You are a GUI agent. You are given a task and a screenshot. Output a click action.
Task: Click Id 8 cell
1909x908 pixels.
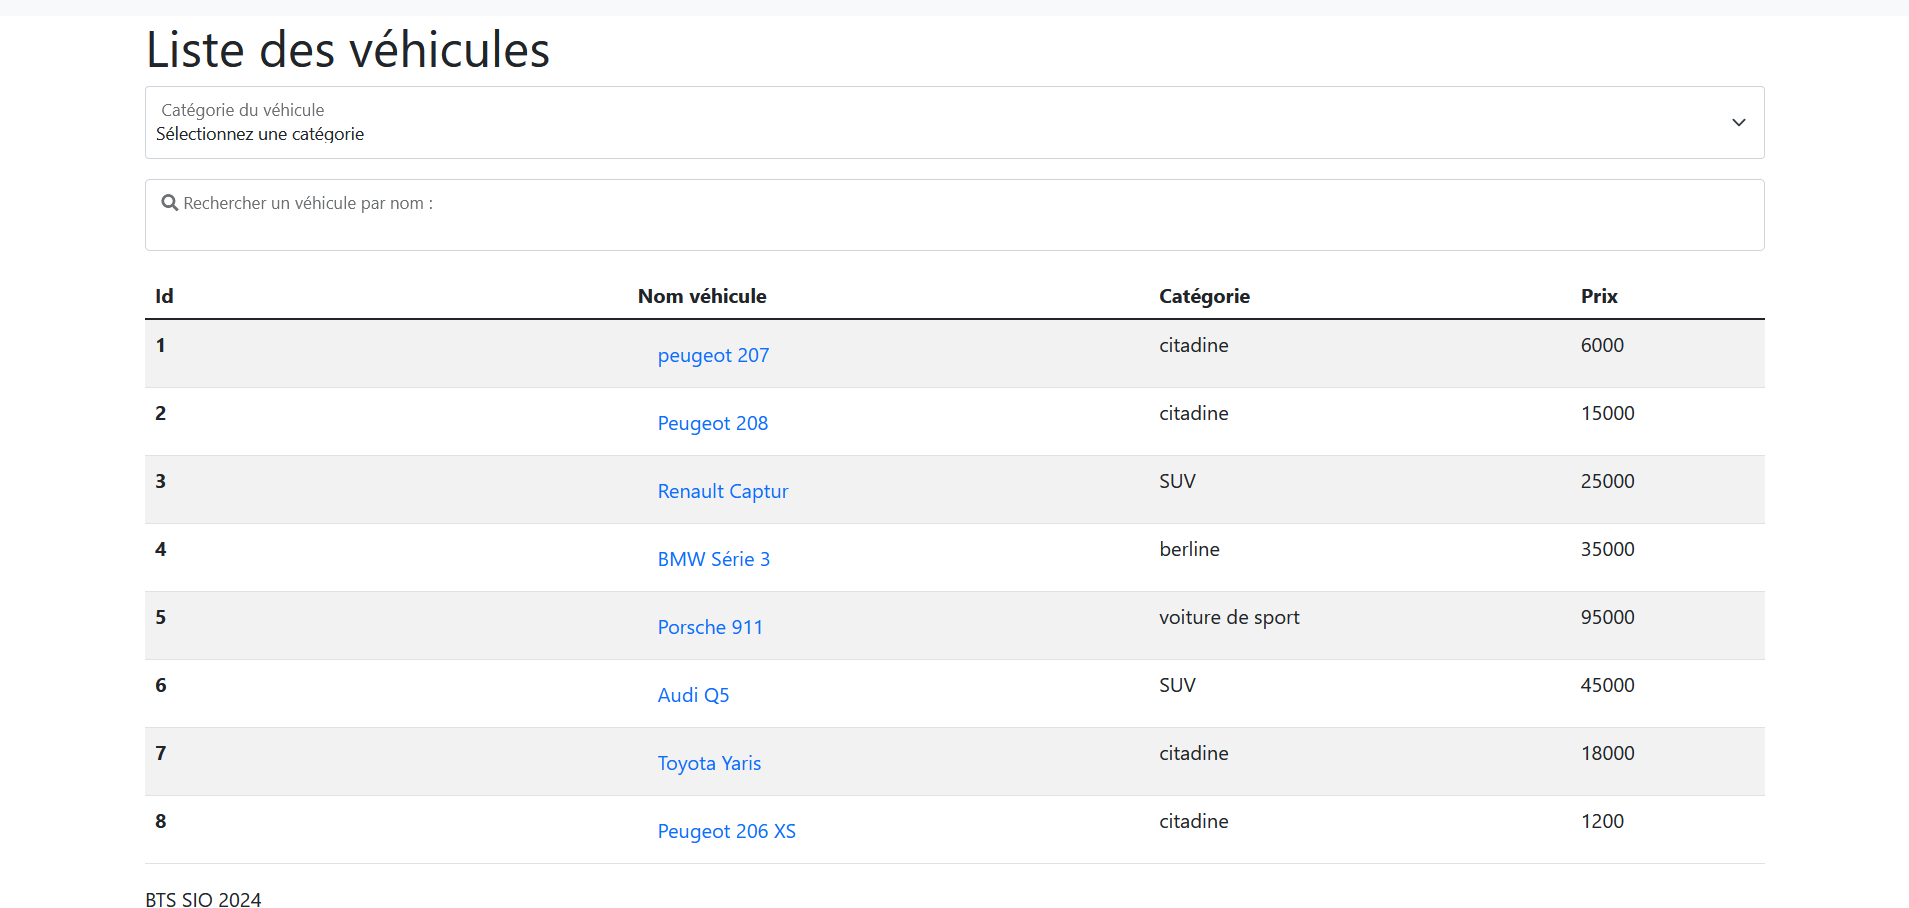tap(160, 821)
